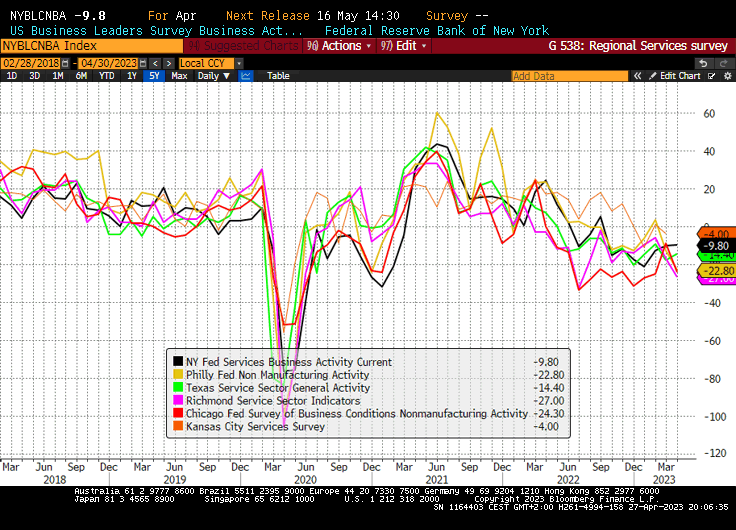Screen dimensions: 736x530
Task: Click 'Texas Service Sector General Activity' legend label
Action: (278, 388)
